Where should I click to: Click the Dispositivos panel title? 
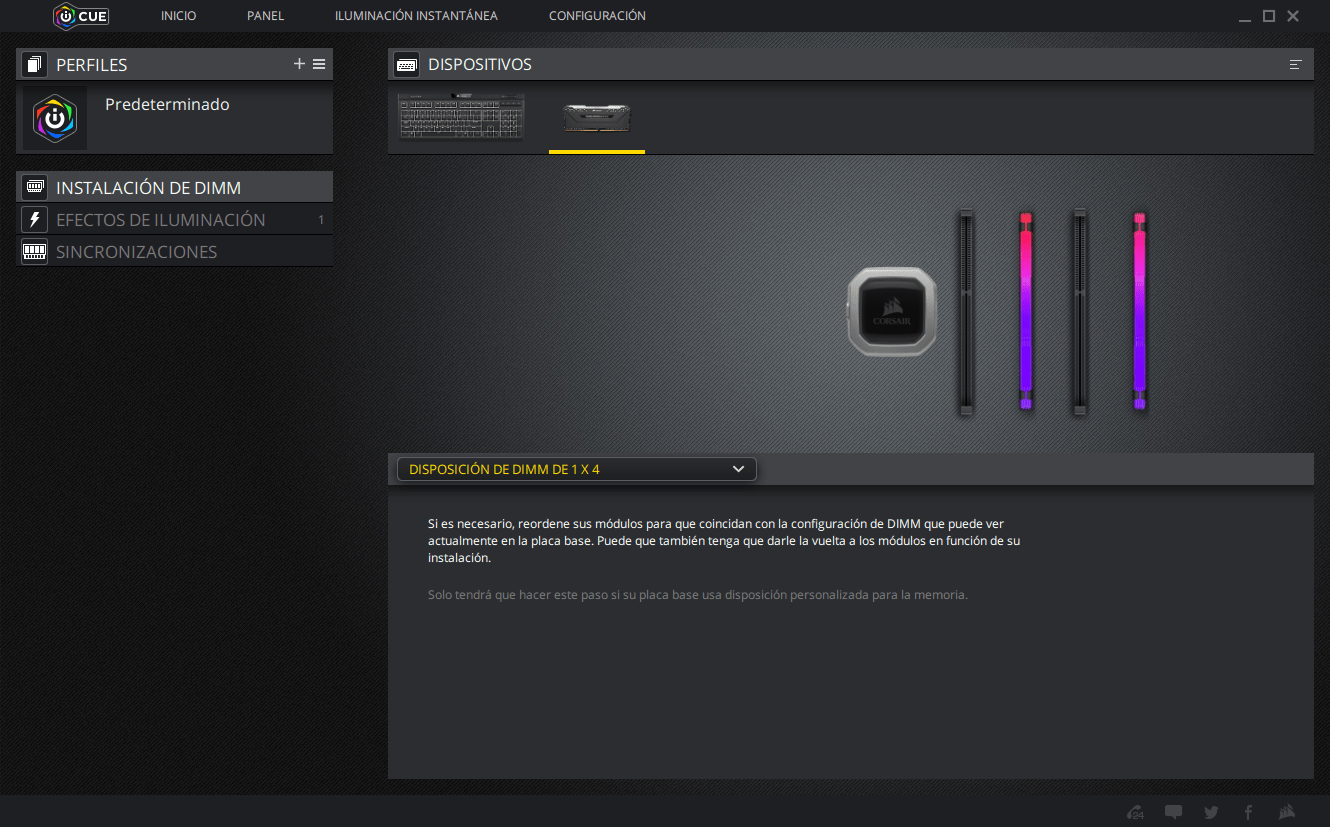click(x=480, y=65)
